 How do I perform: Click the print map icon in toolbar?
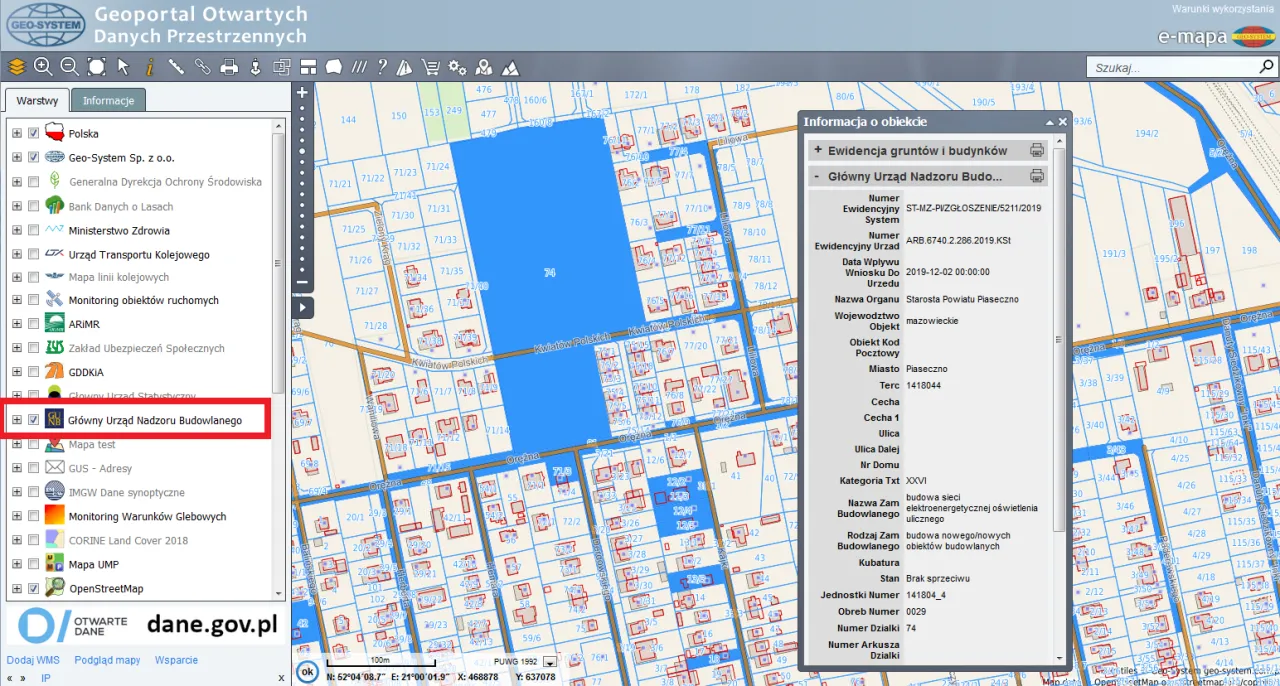pos(229,67)
